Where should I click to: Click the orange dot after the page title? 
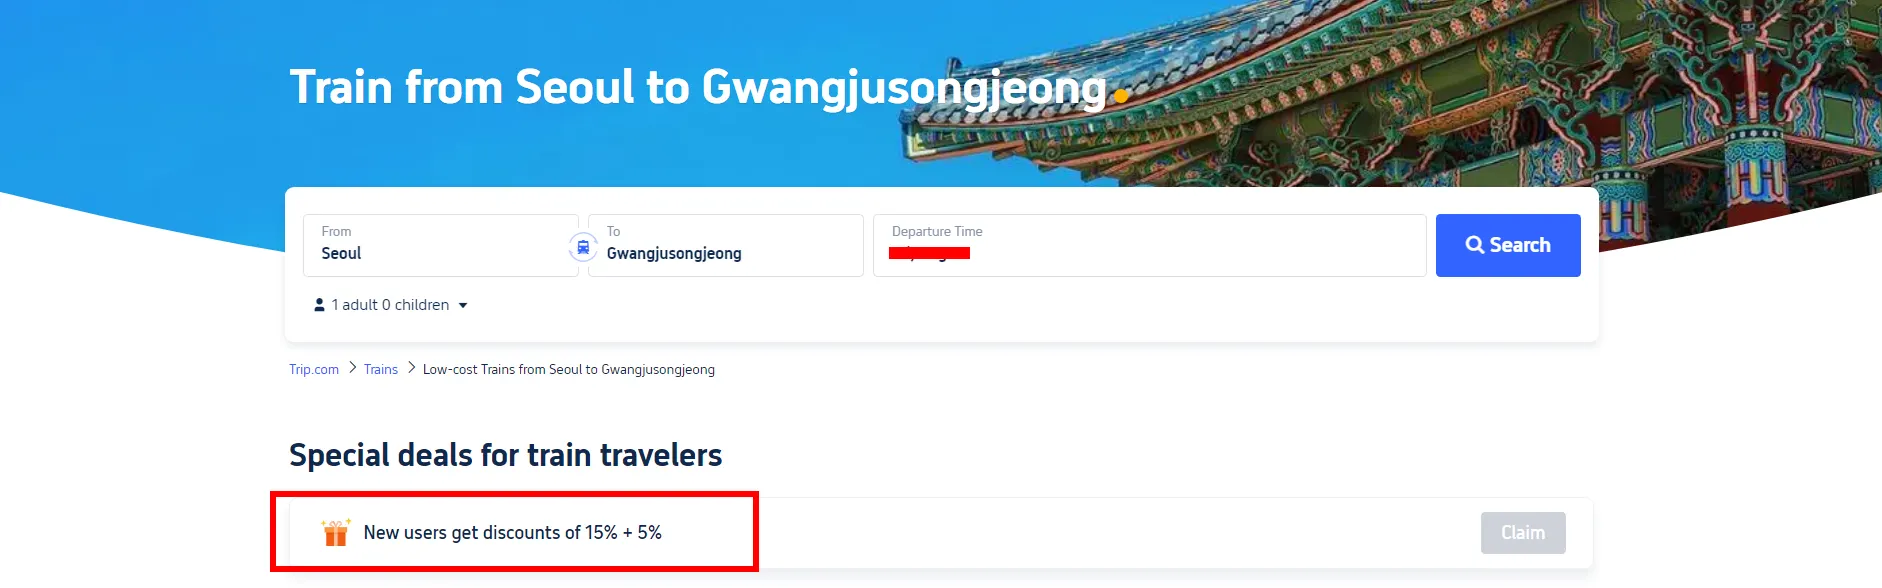(x=1122, y=96)
